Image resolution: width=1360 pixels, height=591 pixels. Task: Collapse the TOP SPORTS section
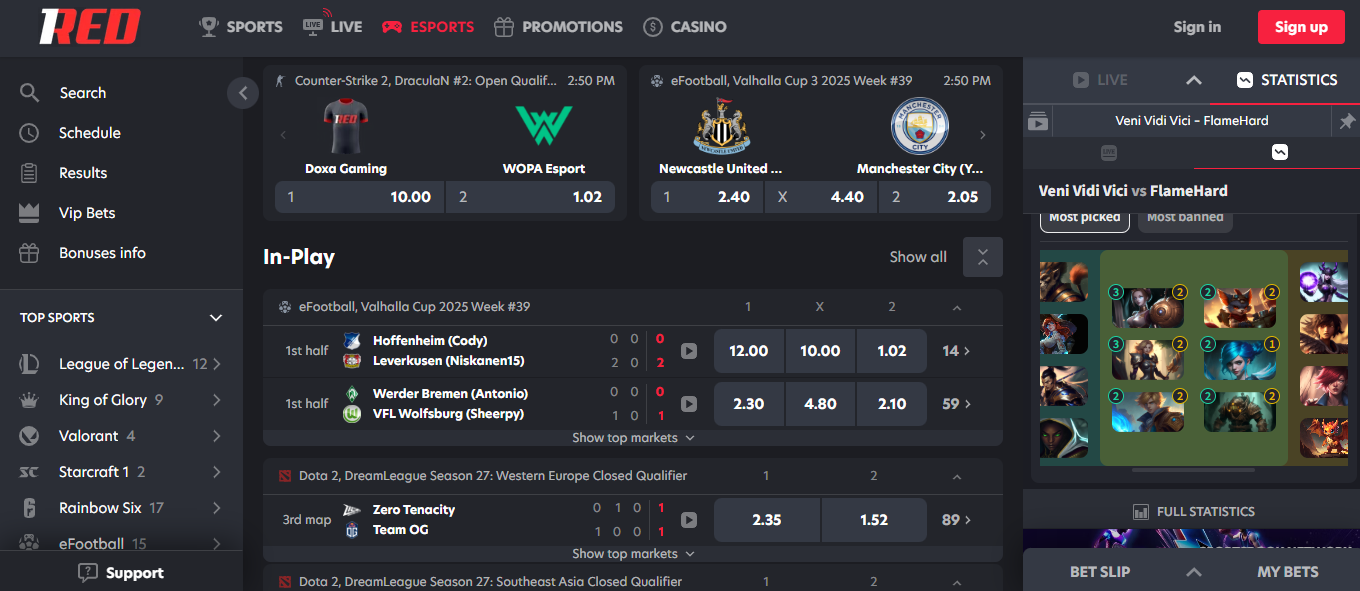[215, 318]
